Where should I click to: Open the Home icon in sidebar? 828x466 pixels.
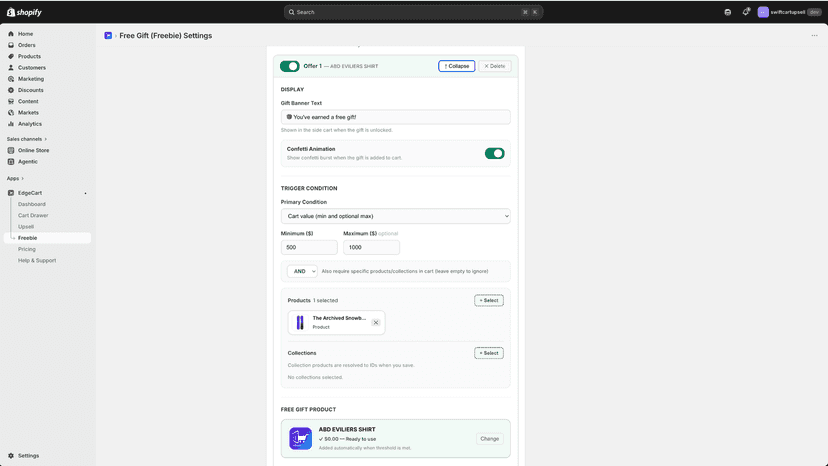coord(11,34)
